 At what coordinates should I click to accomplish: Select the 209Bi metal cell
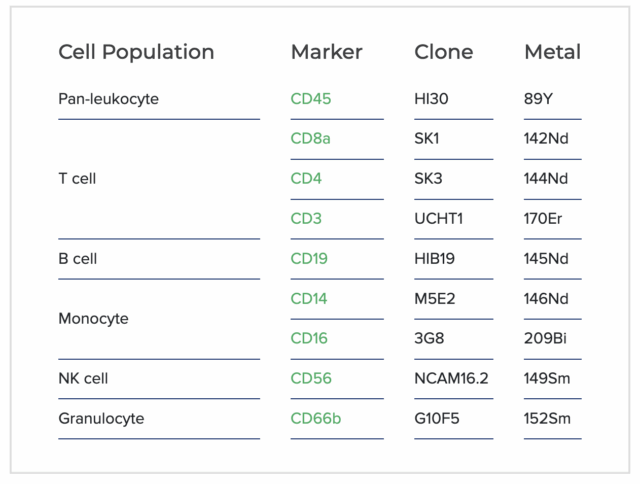click(545, 339)
